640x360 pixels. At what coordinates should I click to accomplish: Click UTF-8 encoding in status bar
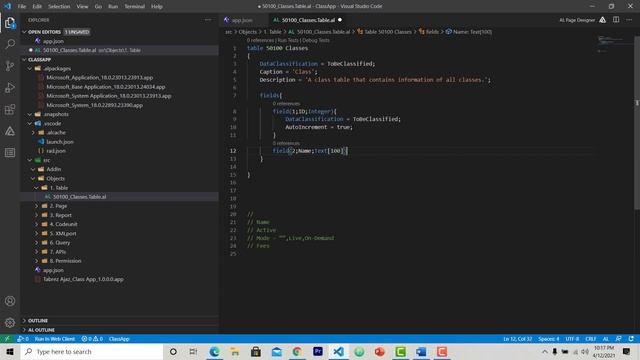tap(572, 339)
